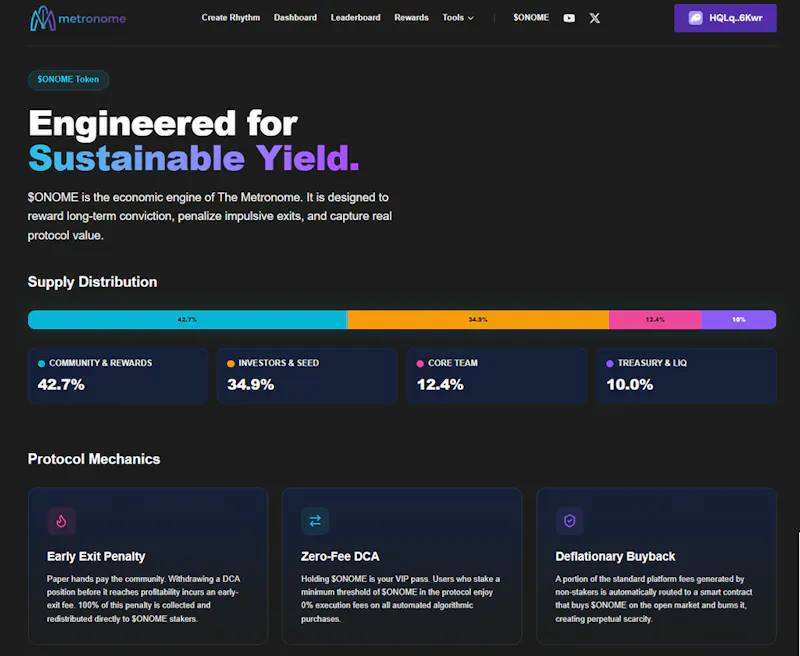The image size is (800, 656).
Task: Click the orange 34.9% supply bar segment
Action: tap(478, 319)
